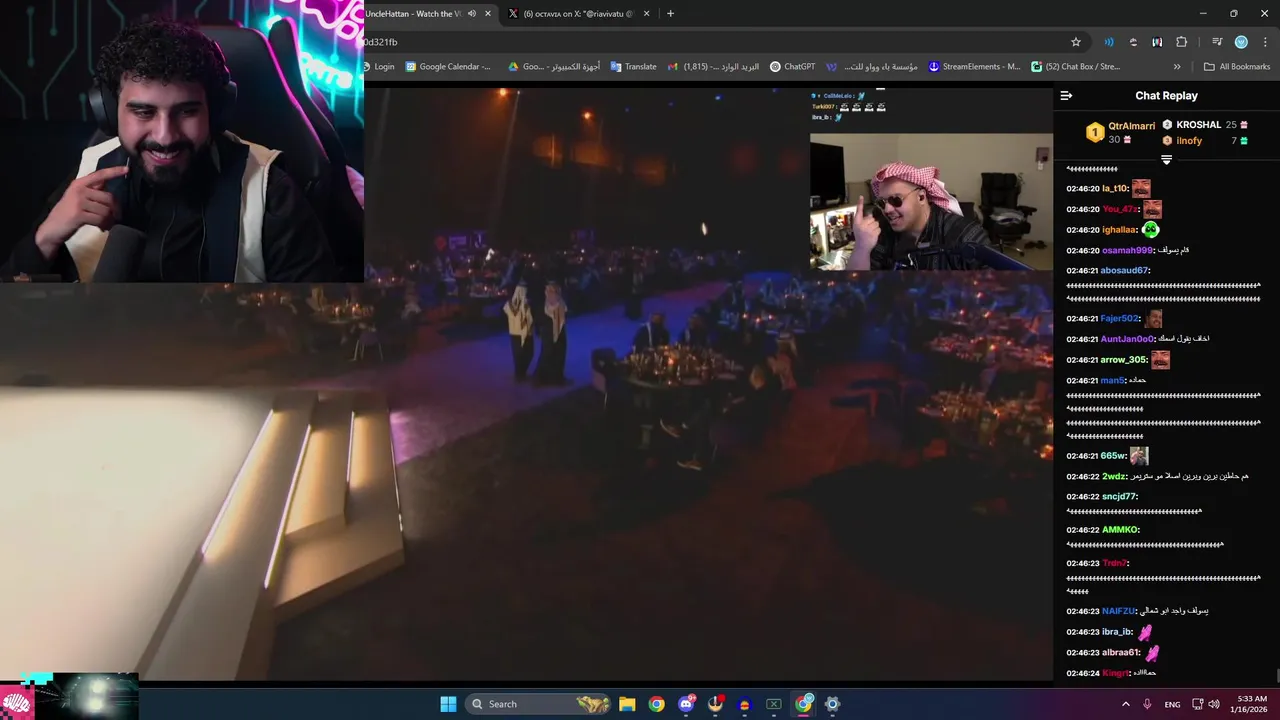Open the Google Drive 'Goo...' bookmark
The image size is (1280, 720).
click(x=553, y=67)
